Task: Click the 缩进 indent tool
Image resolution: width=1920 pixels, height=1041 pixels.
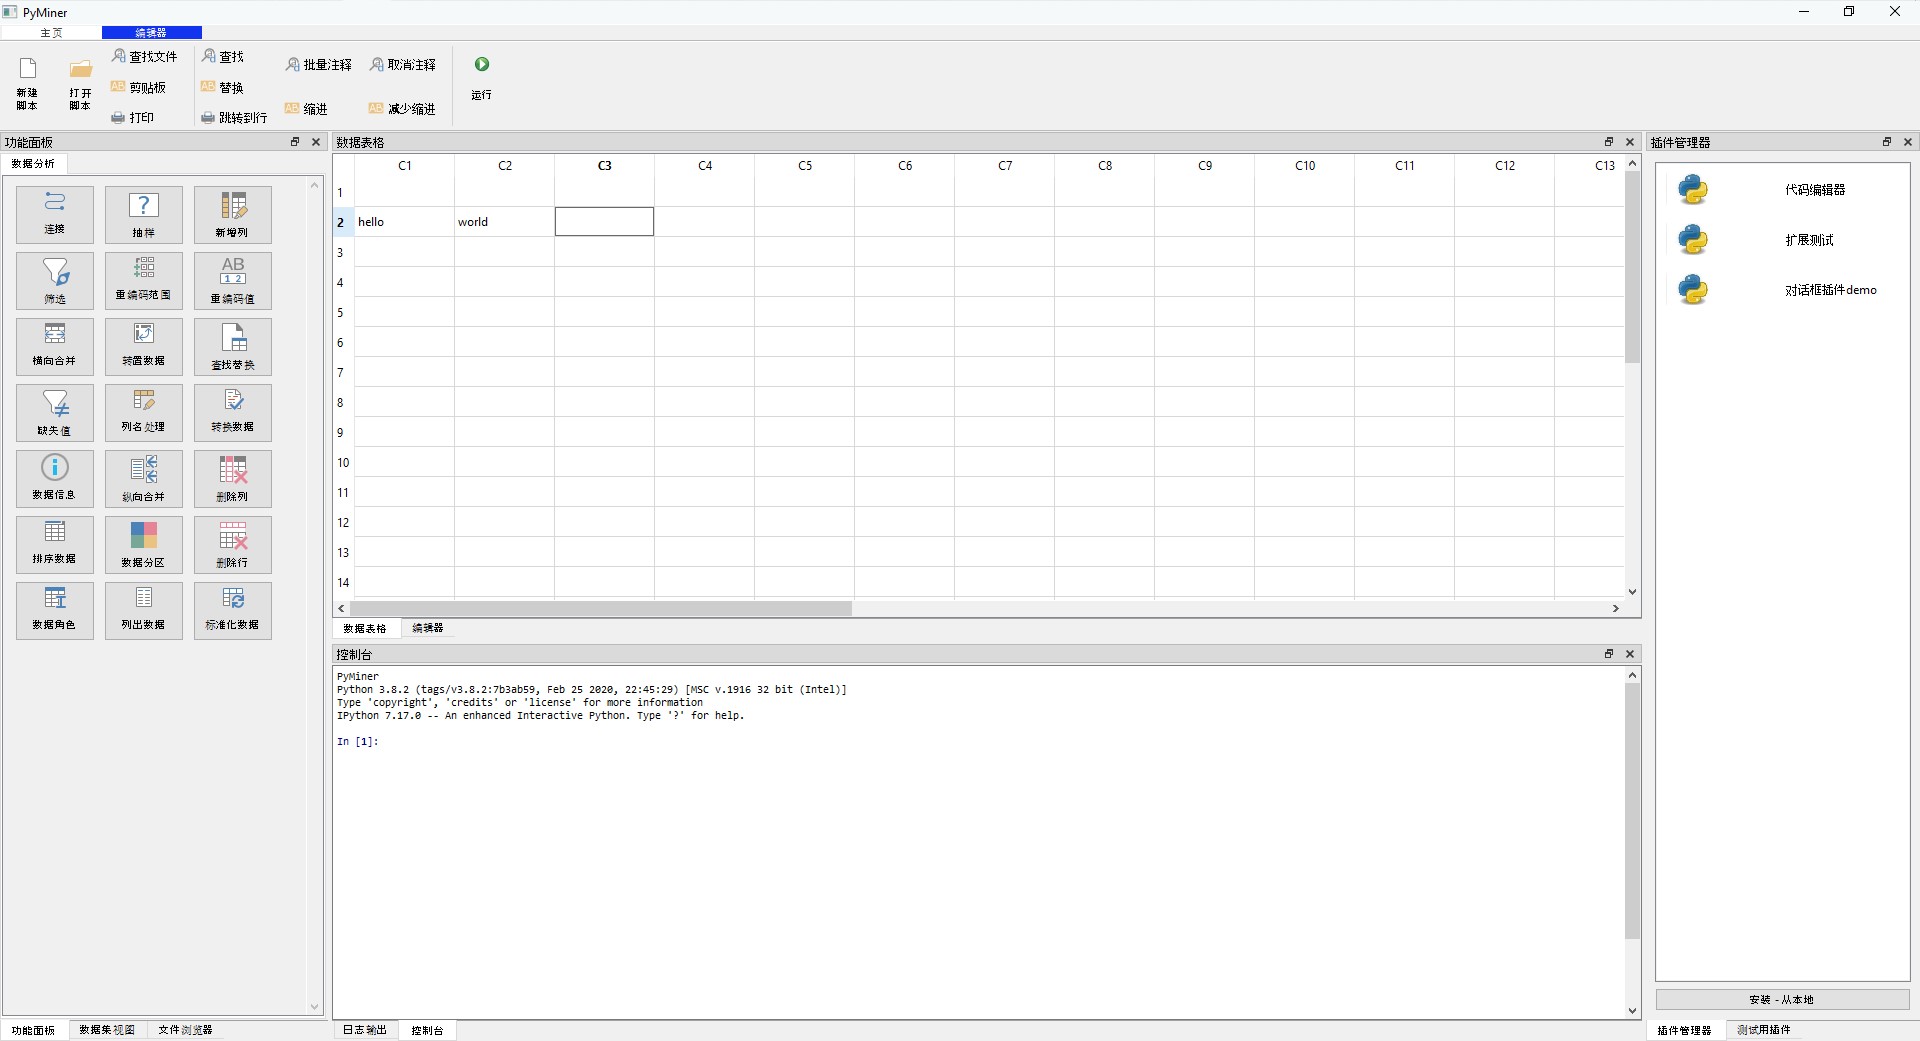Action: (306, 108)
